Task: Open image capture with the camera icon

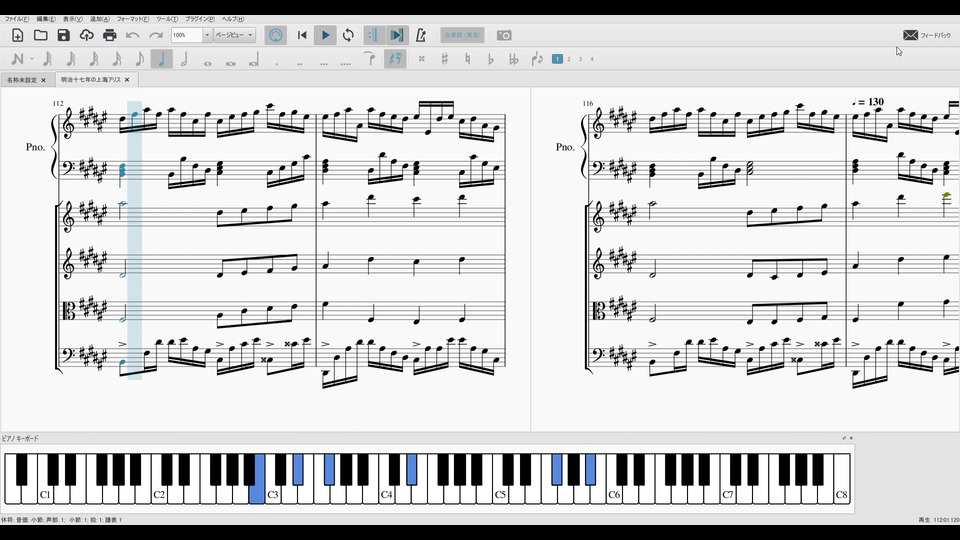Action: (x=504, y=35)
